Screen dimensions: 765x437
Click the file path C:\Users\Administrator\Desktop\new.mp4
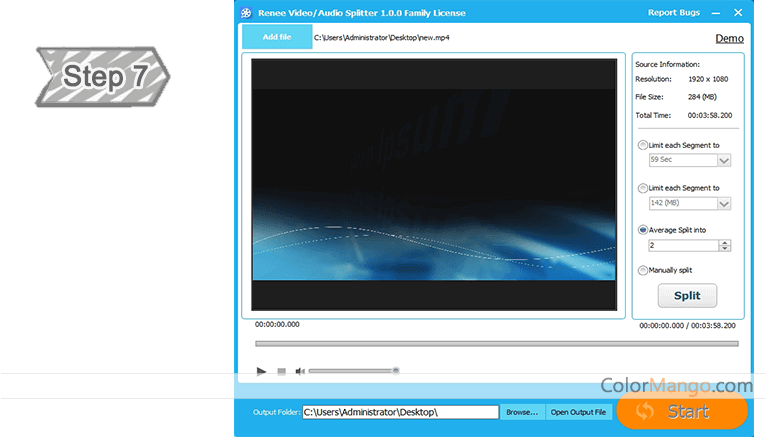pos(382,38)
